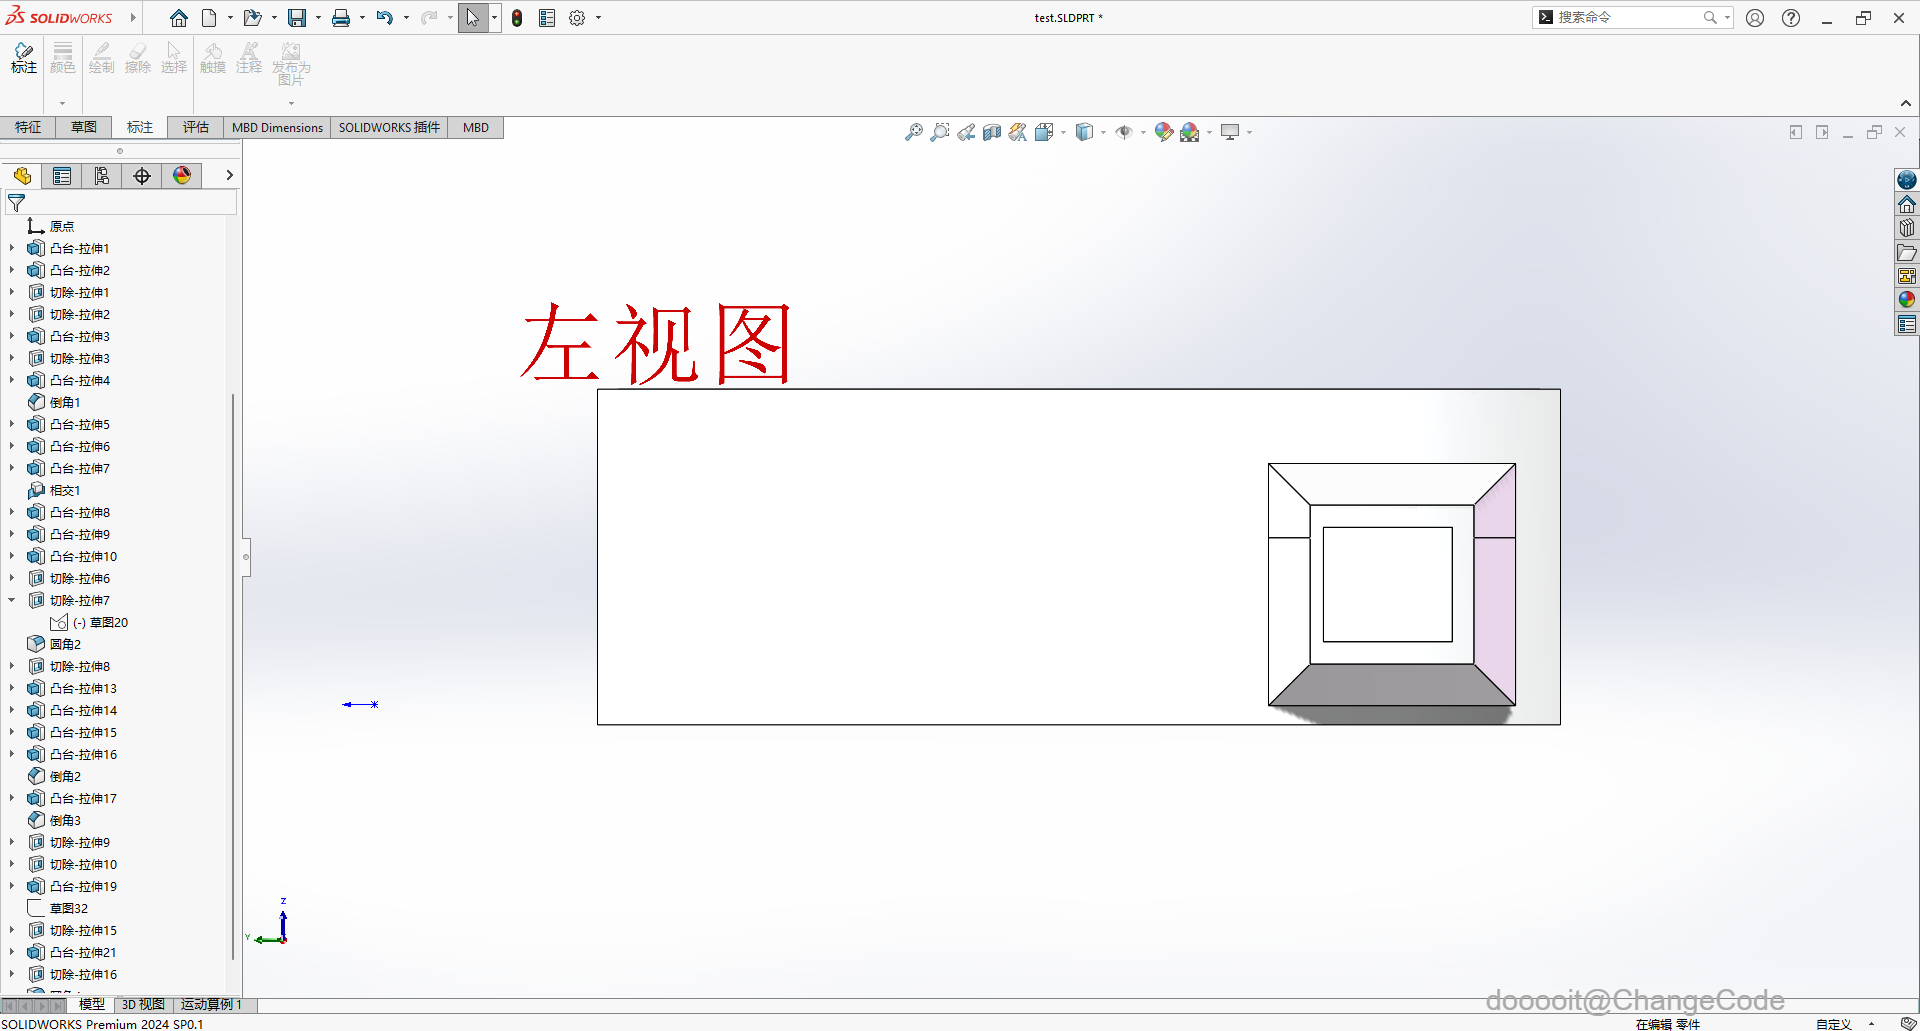Click the 发布为图片 button
The height and width of the screenshot is (1031, 1920).
point(290,65)
